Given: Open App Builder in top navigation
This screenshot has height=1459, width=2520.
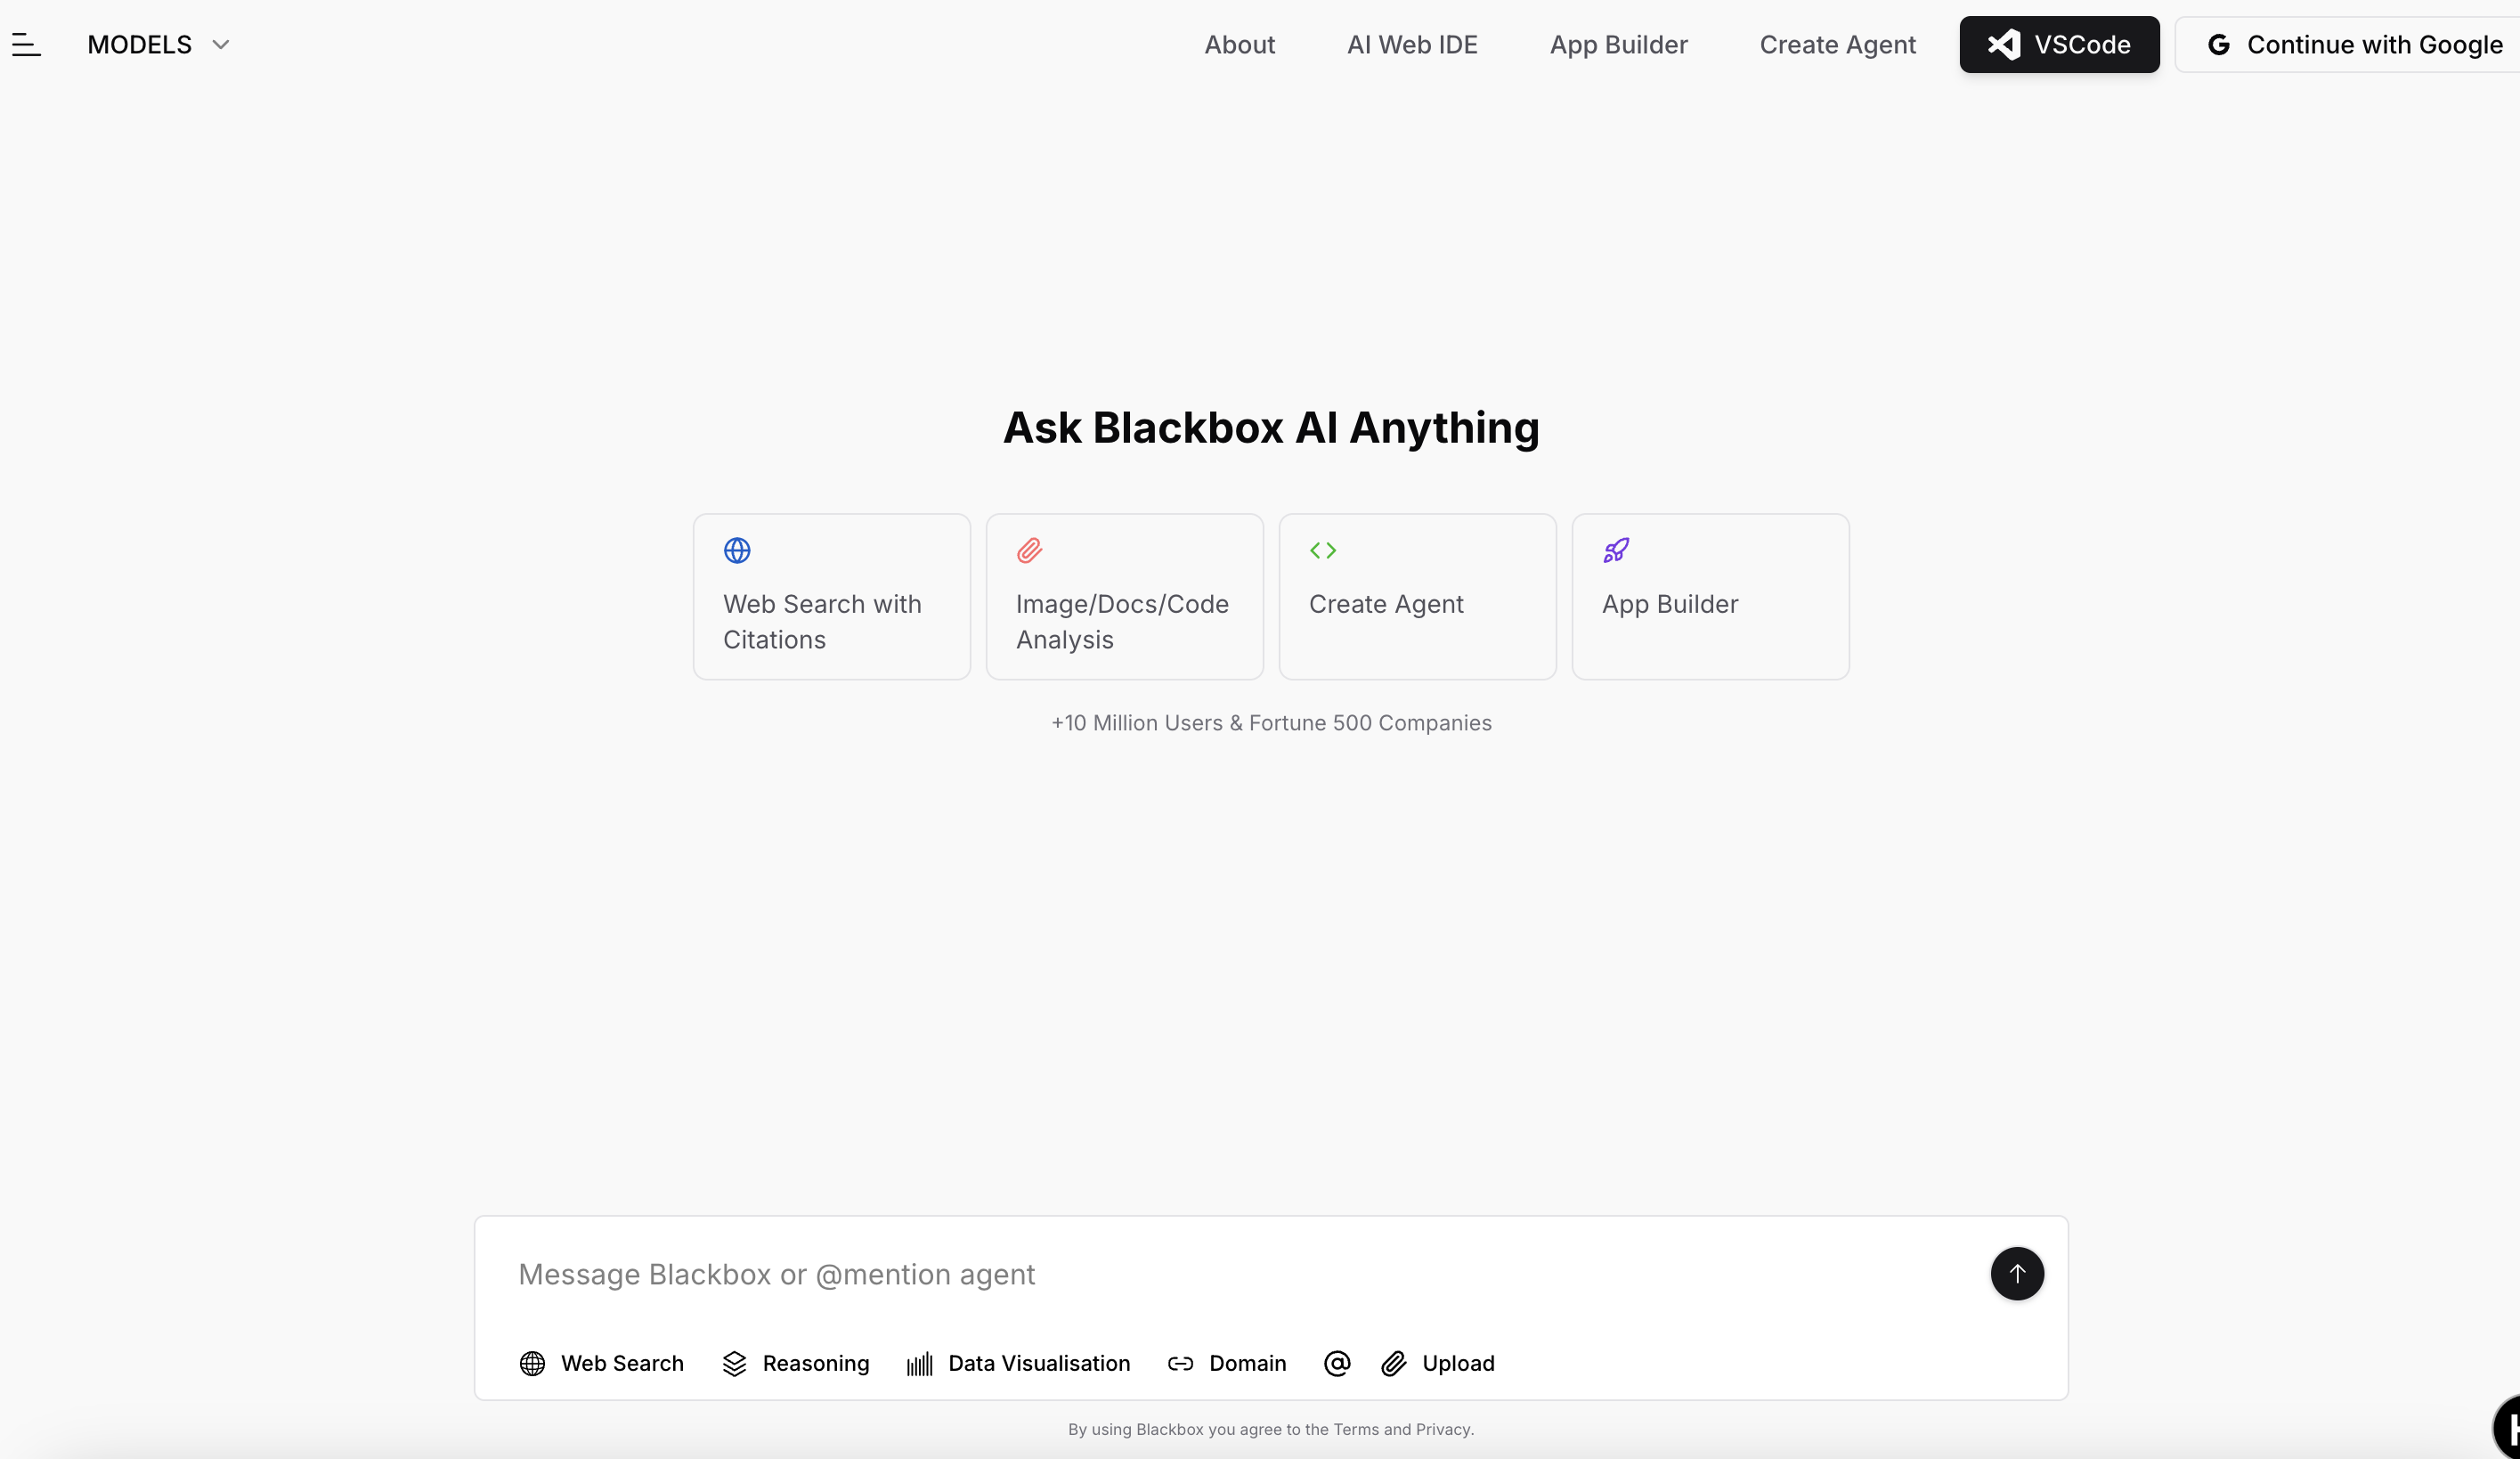Looking at the screenshot, I should click(x=1618, y=45).
